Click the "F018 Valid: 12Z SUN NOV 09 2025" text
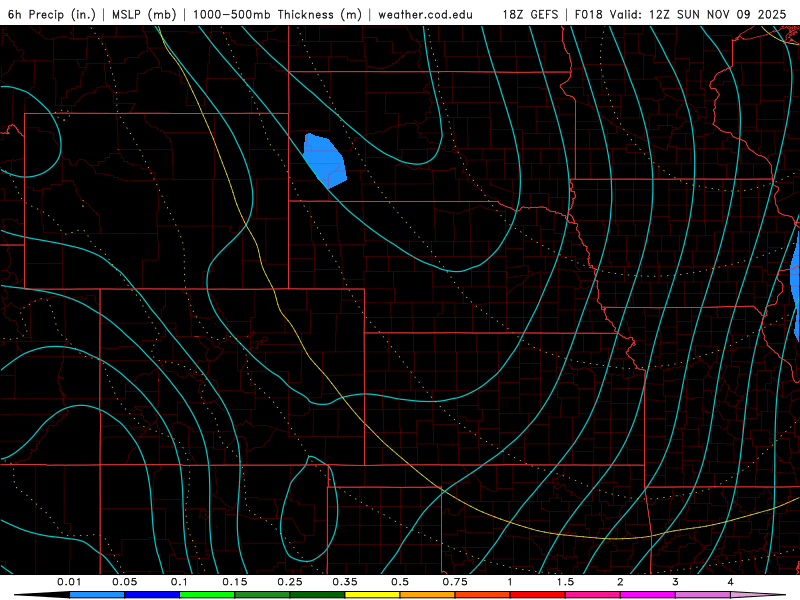The height and width of the screenshot is (600, 800). pos(680,14)
